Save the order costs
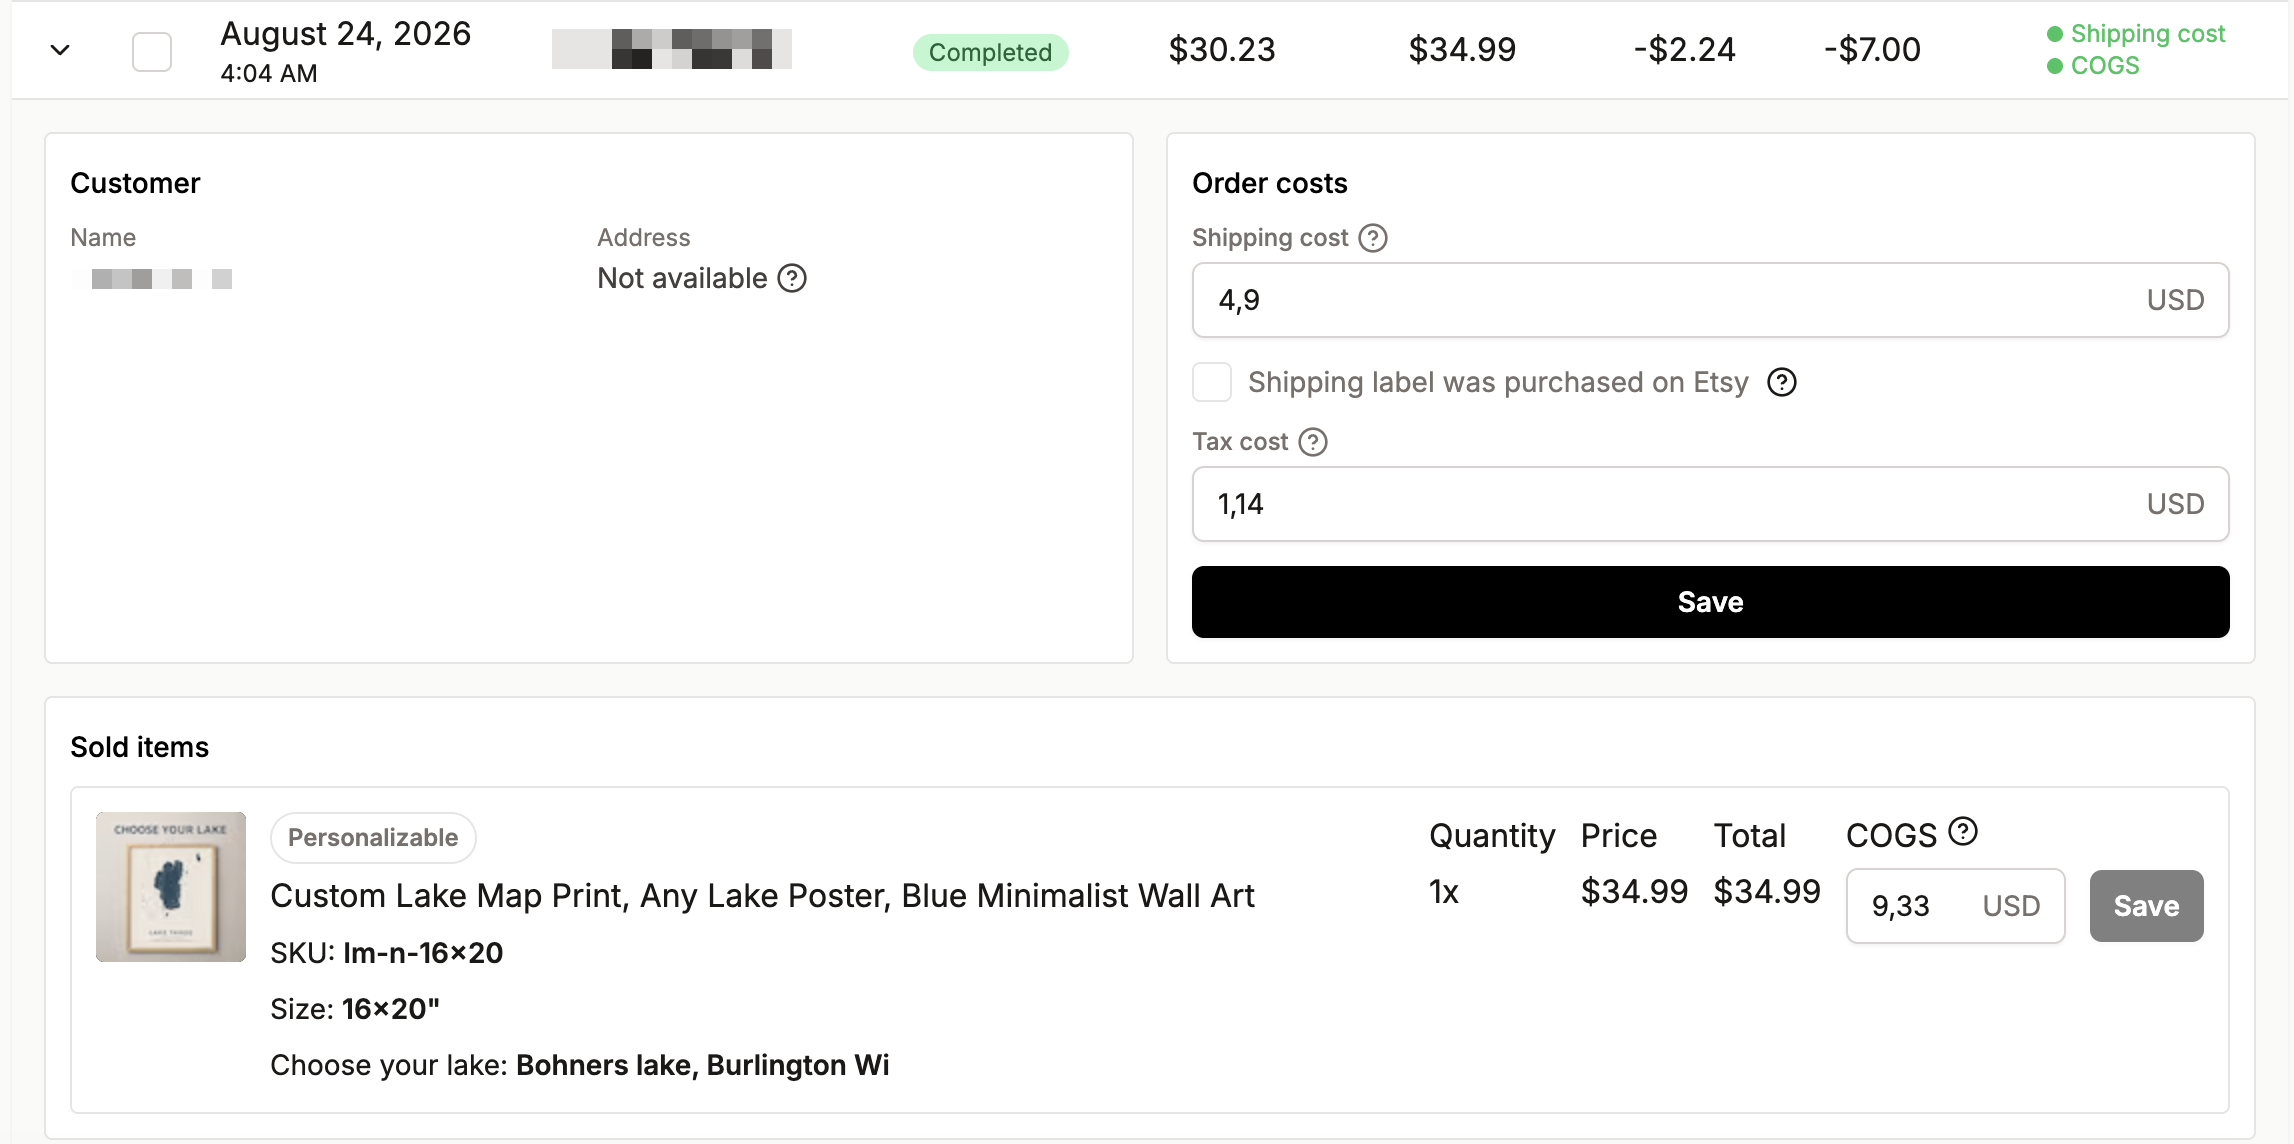 coord(1710,602)
